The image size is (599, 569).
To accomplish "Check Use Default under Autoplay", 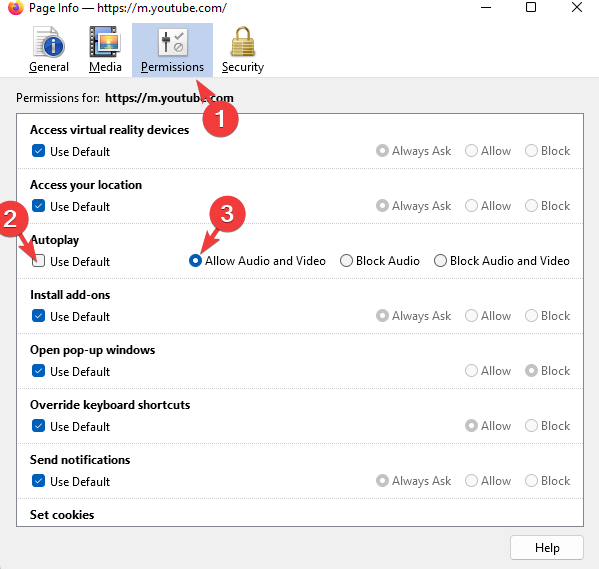I will click(x=38, y=261).
